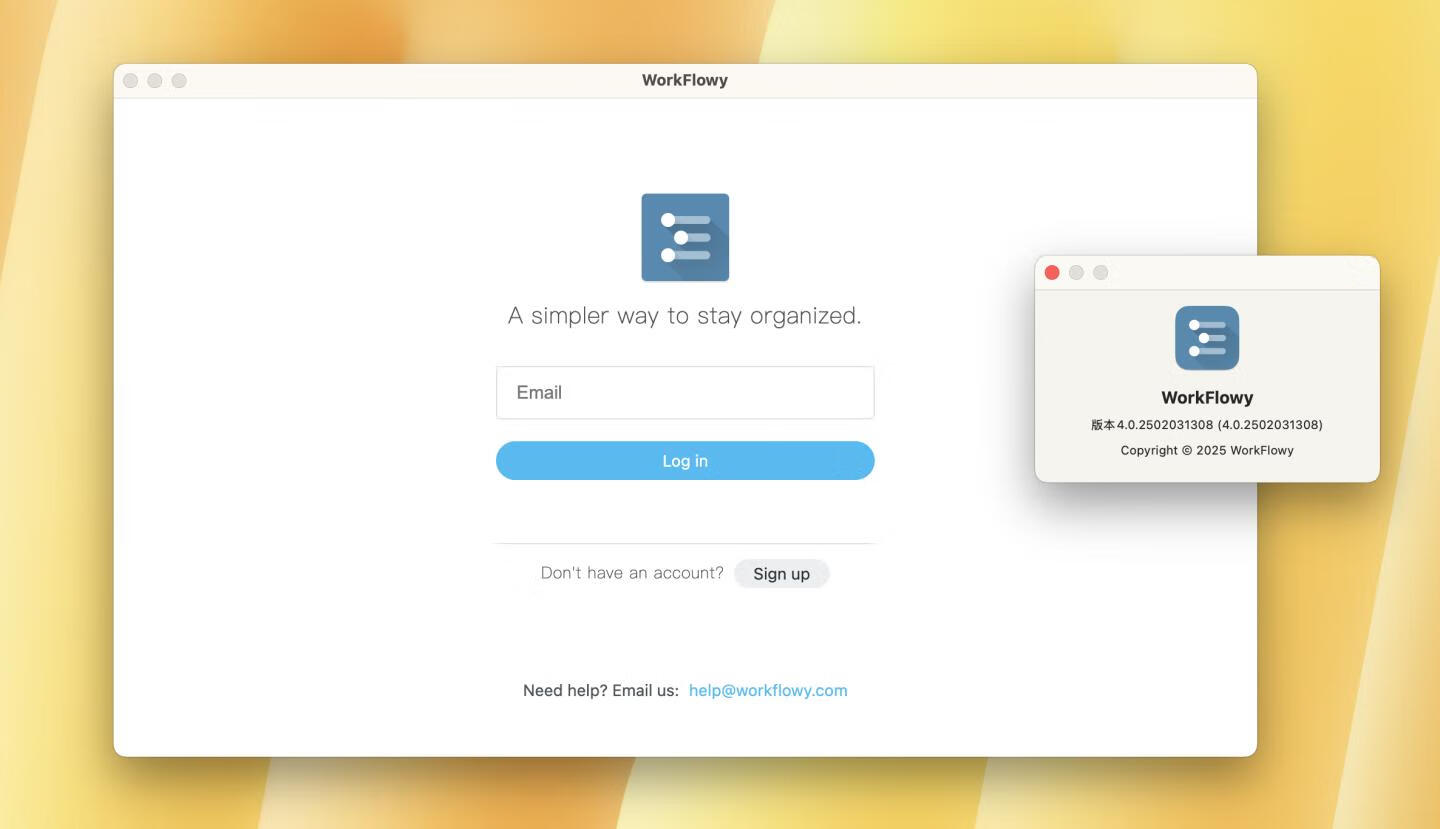Click "A simpler way to stay organized." tagline
The image size is (1440, 829).
pyautogui.click(x=685, y=316)
